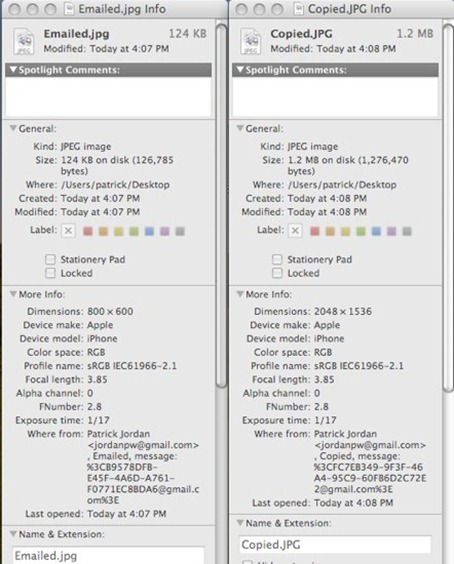
Task: Click the scrollbar thumb of Copied.JPG Info
Action: 449,207
